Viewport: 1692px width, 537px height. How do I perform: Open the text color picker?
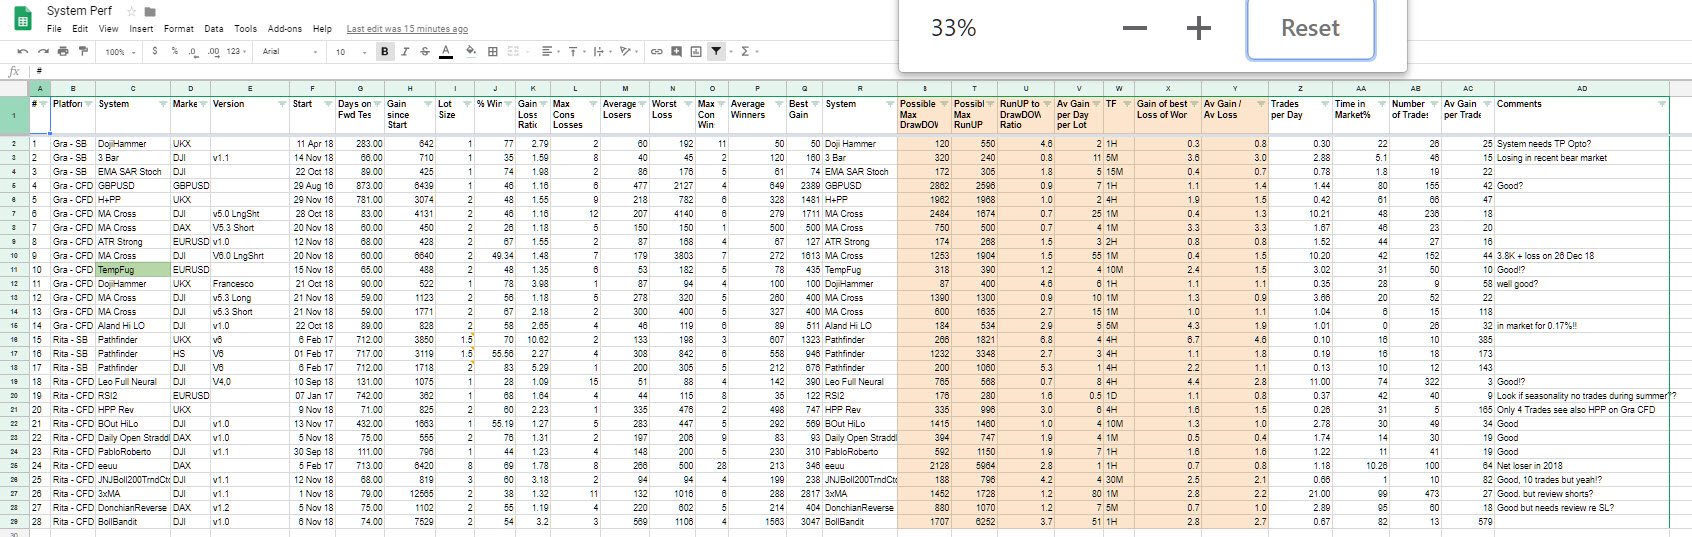click(446, 51)
